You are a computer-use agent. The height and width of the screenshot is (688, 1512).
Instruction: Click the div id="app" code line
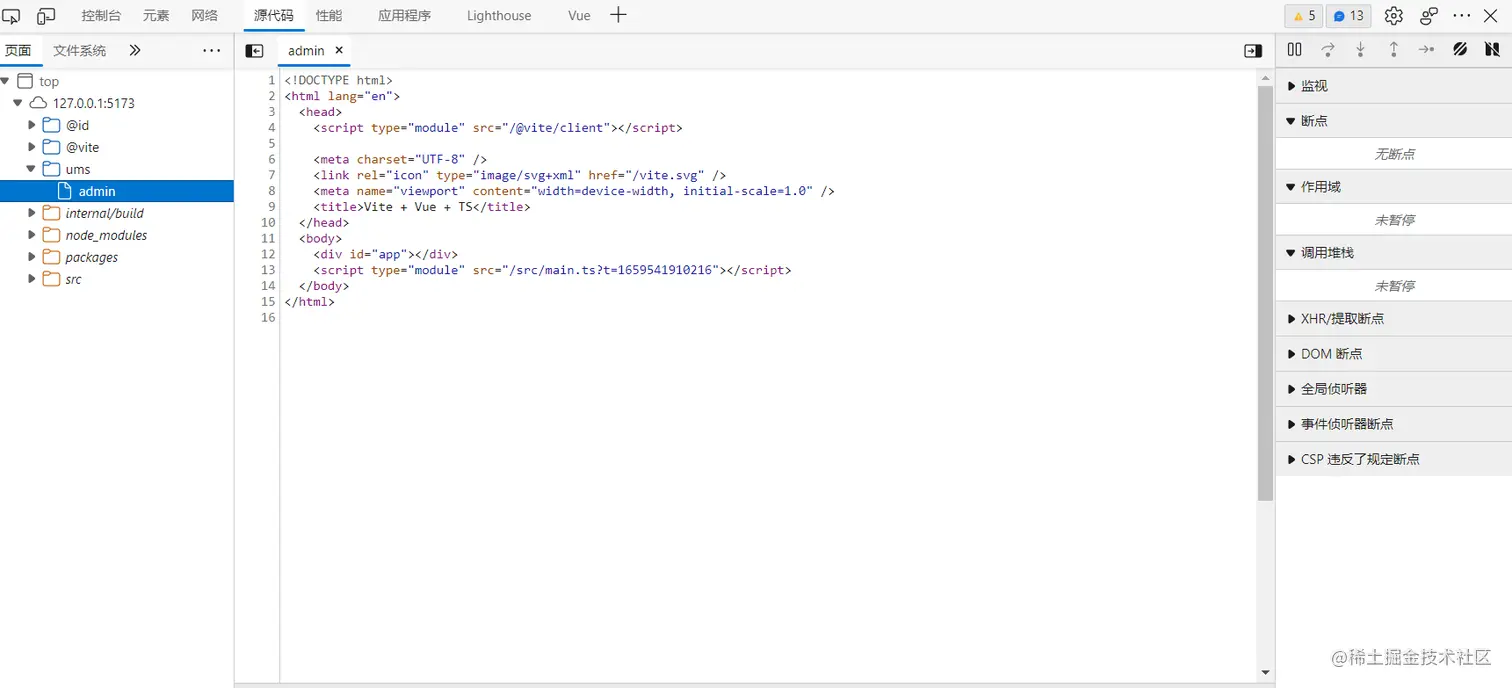(385, 254)
